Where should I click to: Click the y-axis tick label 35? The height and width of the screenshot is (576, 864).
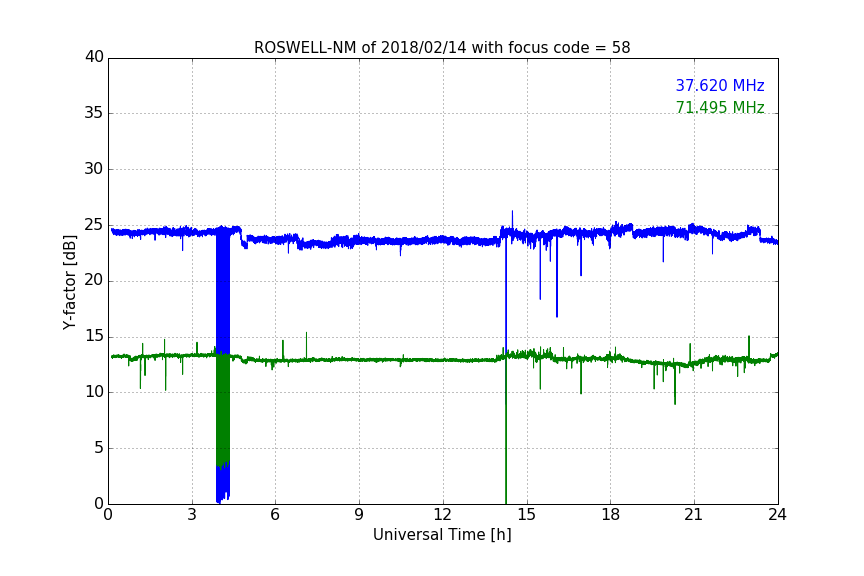pyautogui.click(x=94, y=113)
